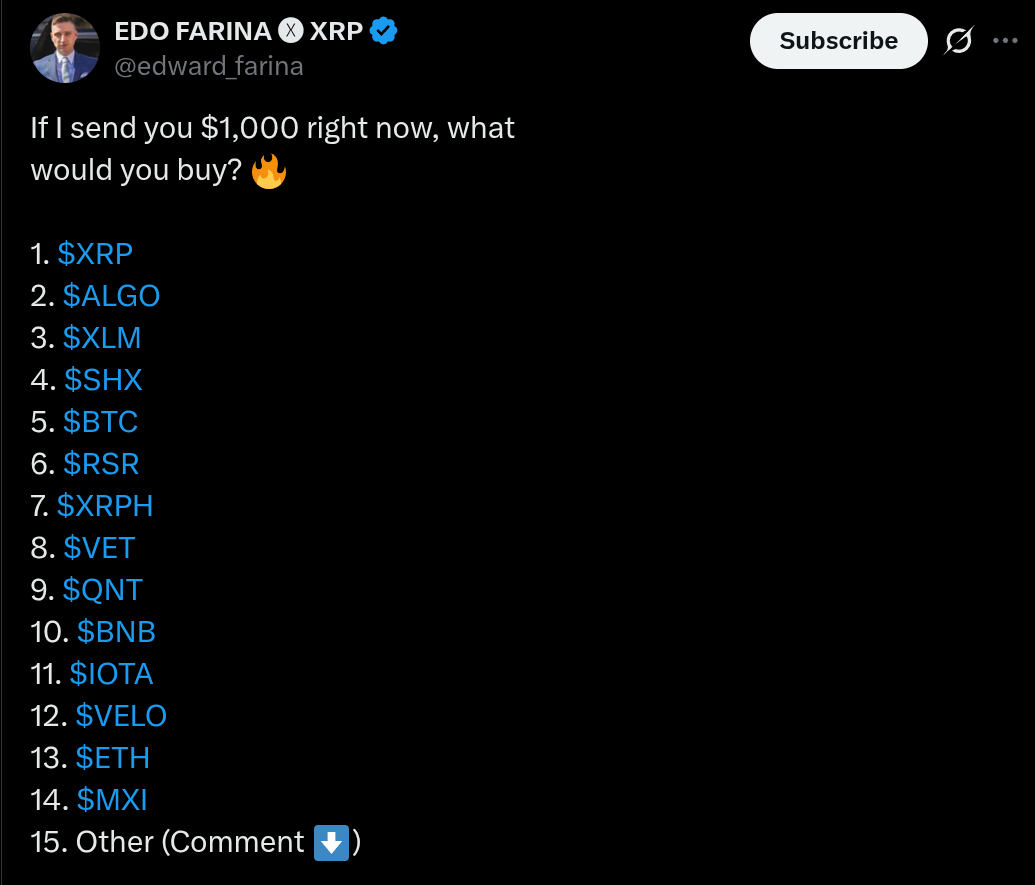Viewport: 1035px width, 885px height.
Task: Click the fire emoji in the tweet
Action: [268, 171]
